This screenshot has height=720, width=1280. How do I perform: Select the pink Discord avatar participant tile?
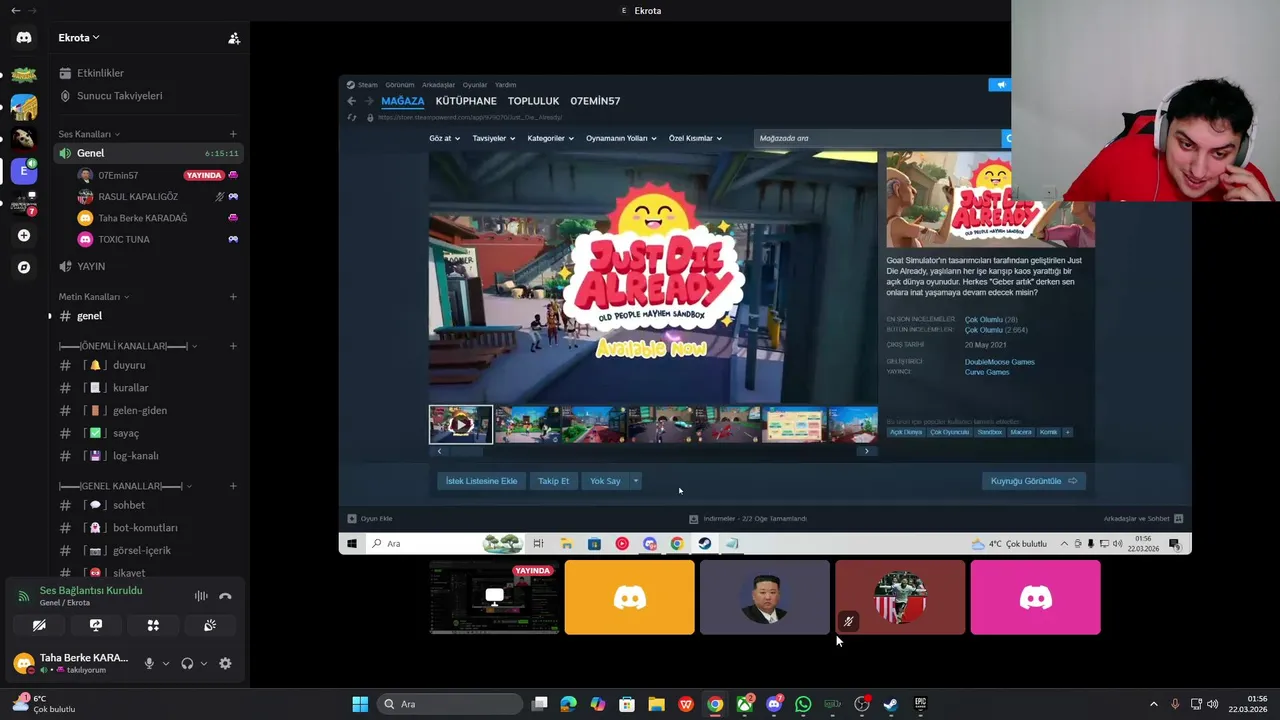(x=1035, y=597)
